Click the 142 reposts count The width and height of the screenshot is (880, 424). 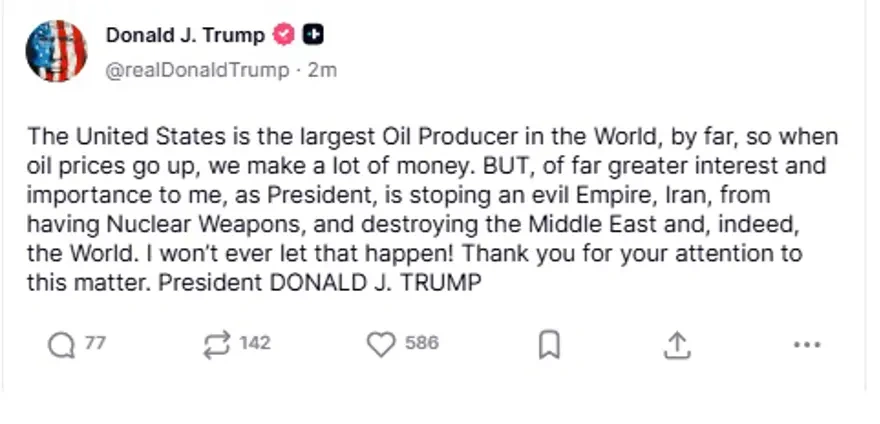click(255, 343)
